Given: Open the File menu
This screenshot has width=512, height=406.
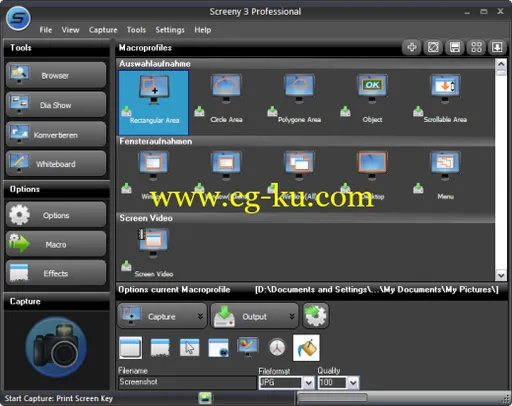Looking at the screenshot, I should (x=46, y=30).
